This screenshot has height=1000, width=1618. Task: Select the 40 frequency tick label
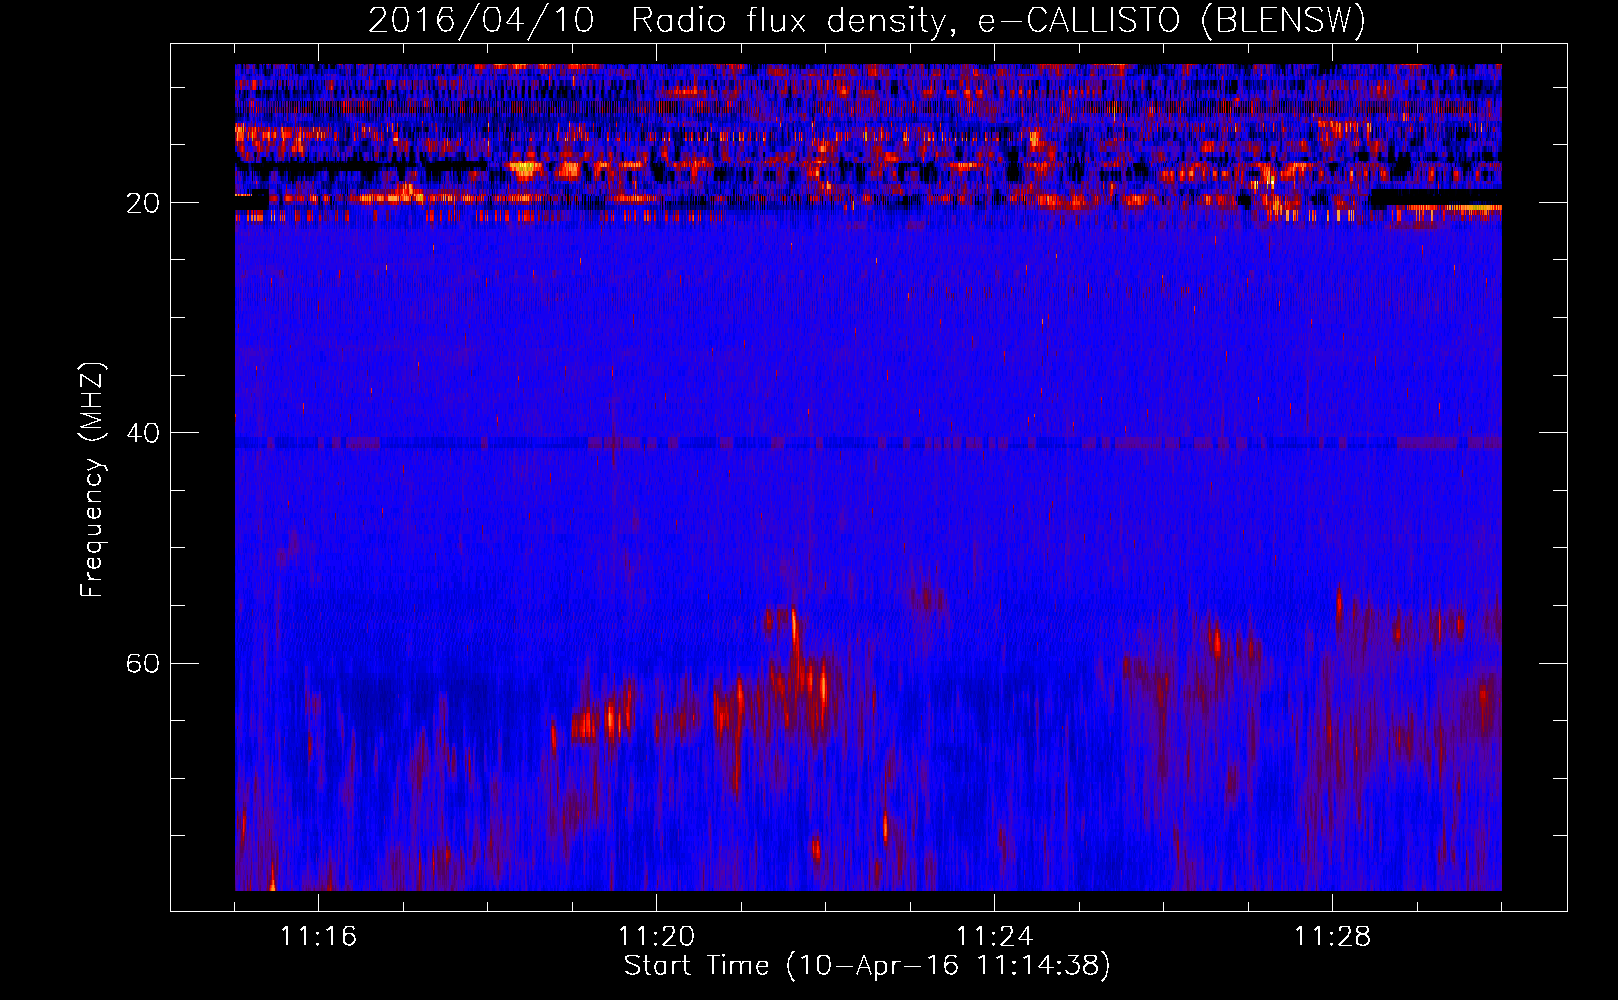[x=142, y=433]
